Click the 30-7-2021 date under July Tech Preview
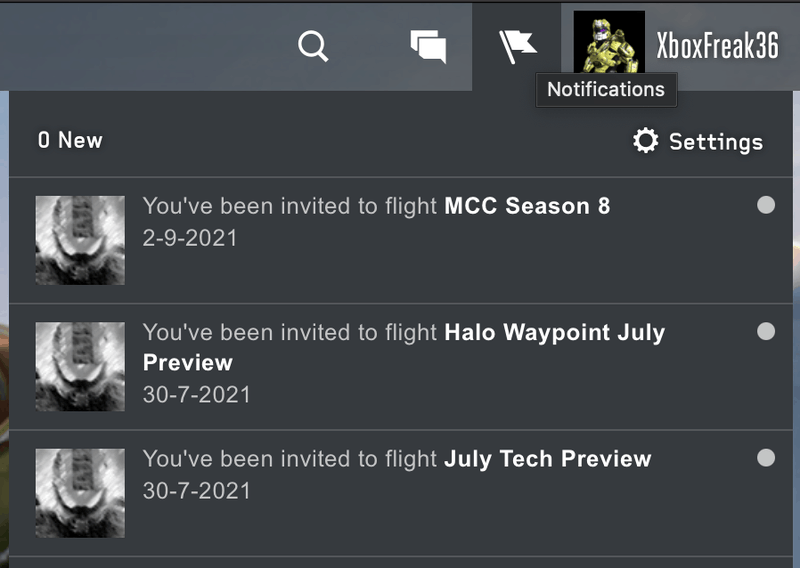This screenshot has height=568, width=800. click(197, 491)
